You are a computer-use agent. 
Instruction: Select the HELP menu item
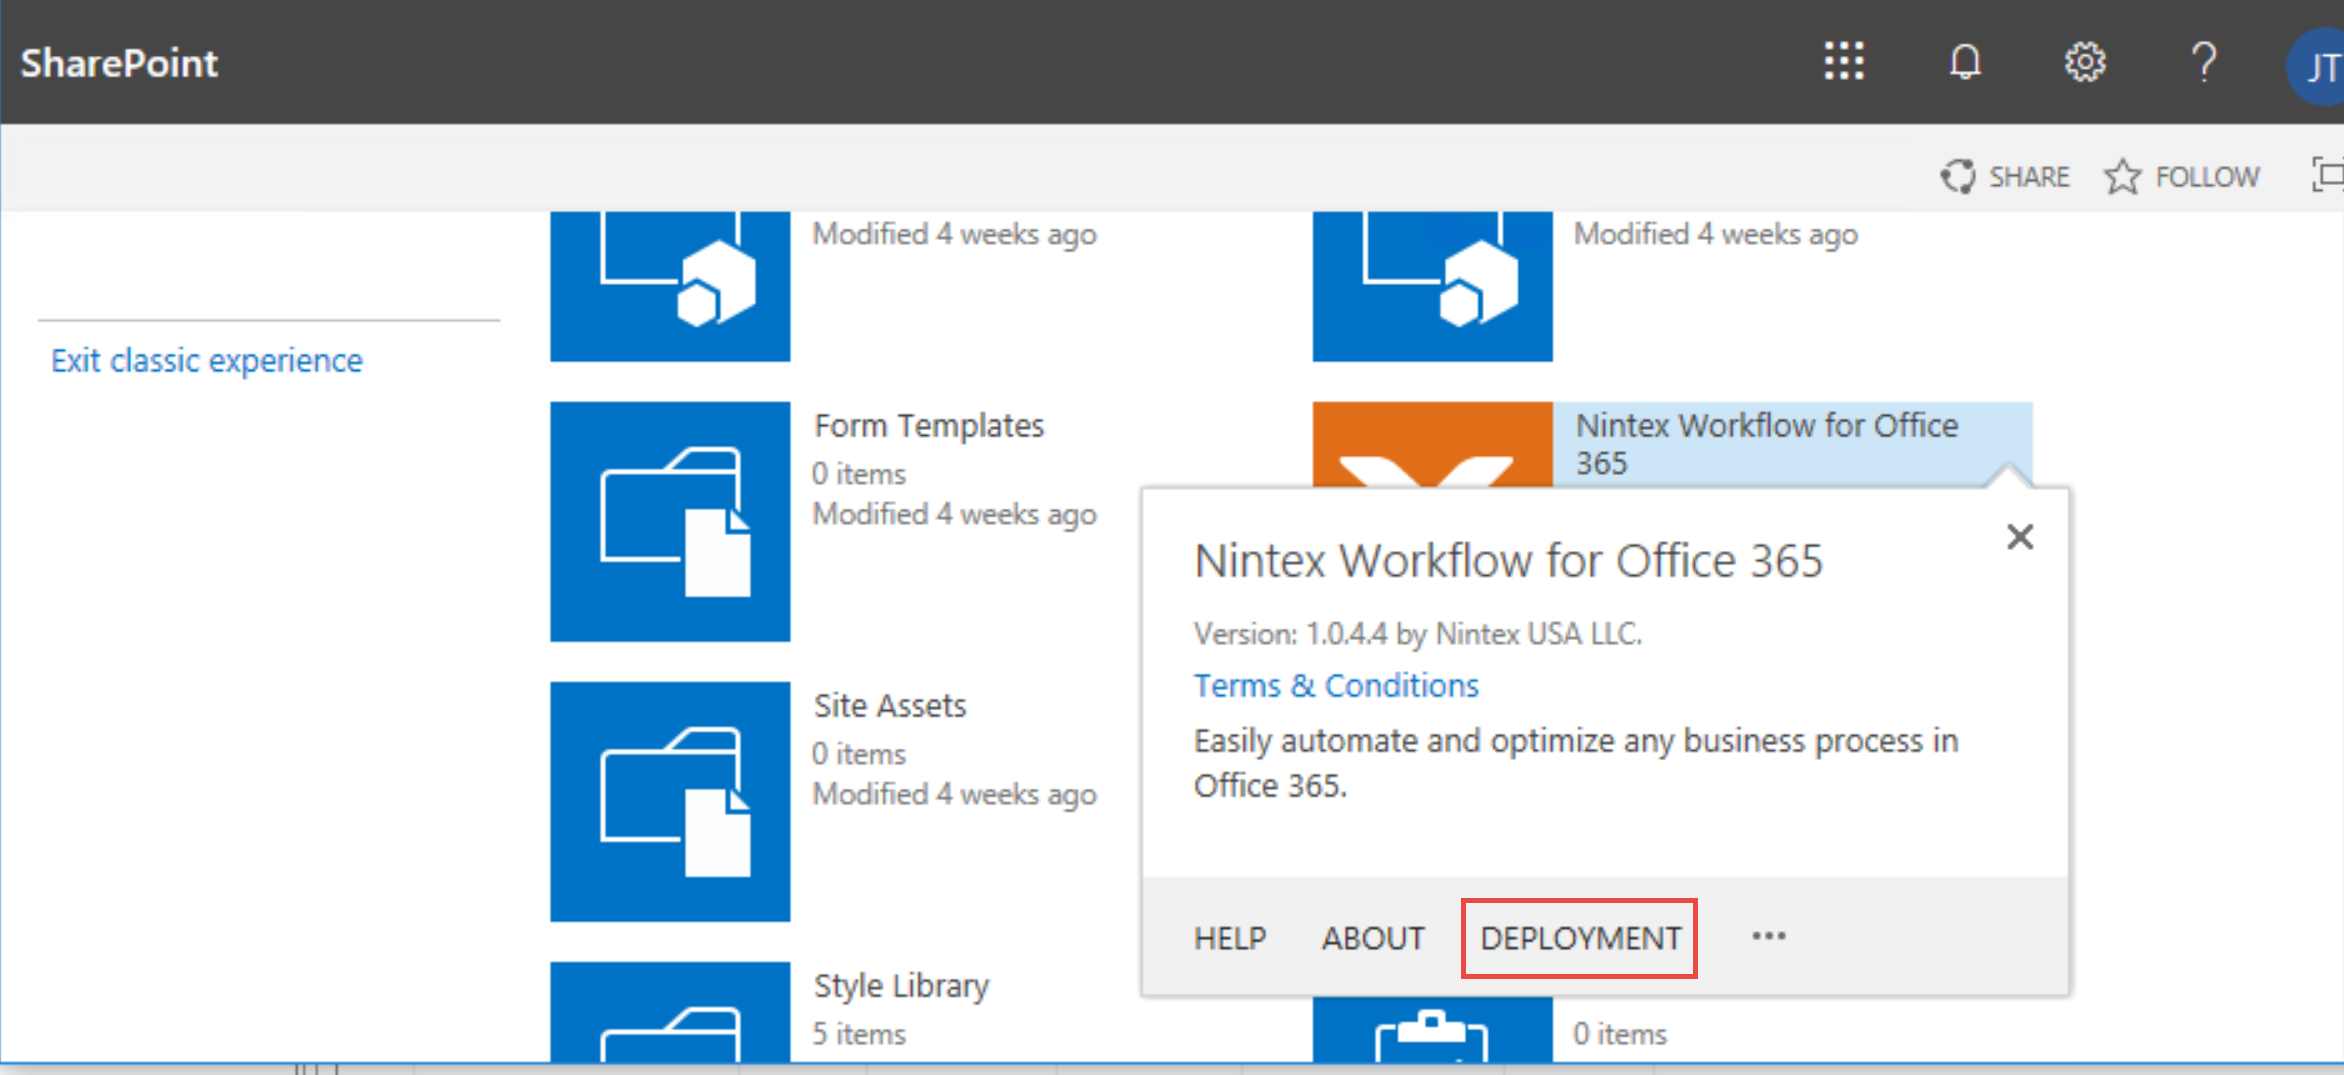(1230, 938)
